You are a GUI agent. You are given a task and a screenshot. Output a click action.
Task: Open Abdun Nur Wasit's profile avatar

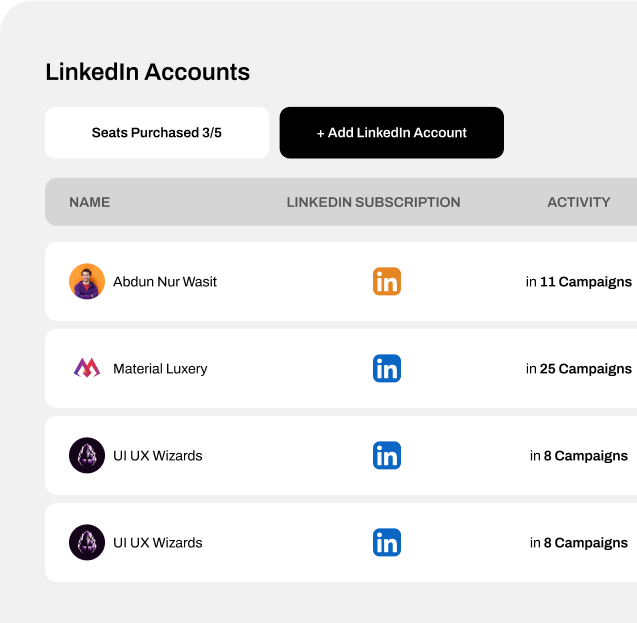(x=87, y=281)
